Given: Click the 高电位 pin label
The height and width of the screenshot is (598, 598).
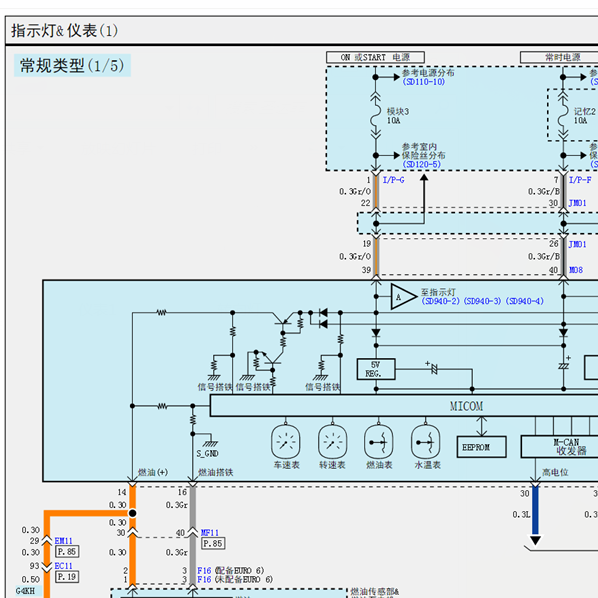Looking at the screenshot, I should [555, 473].
